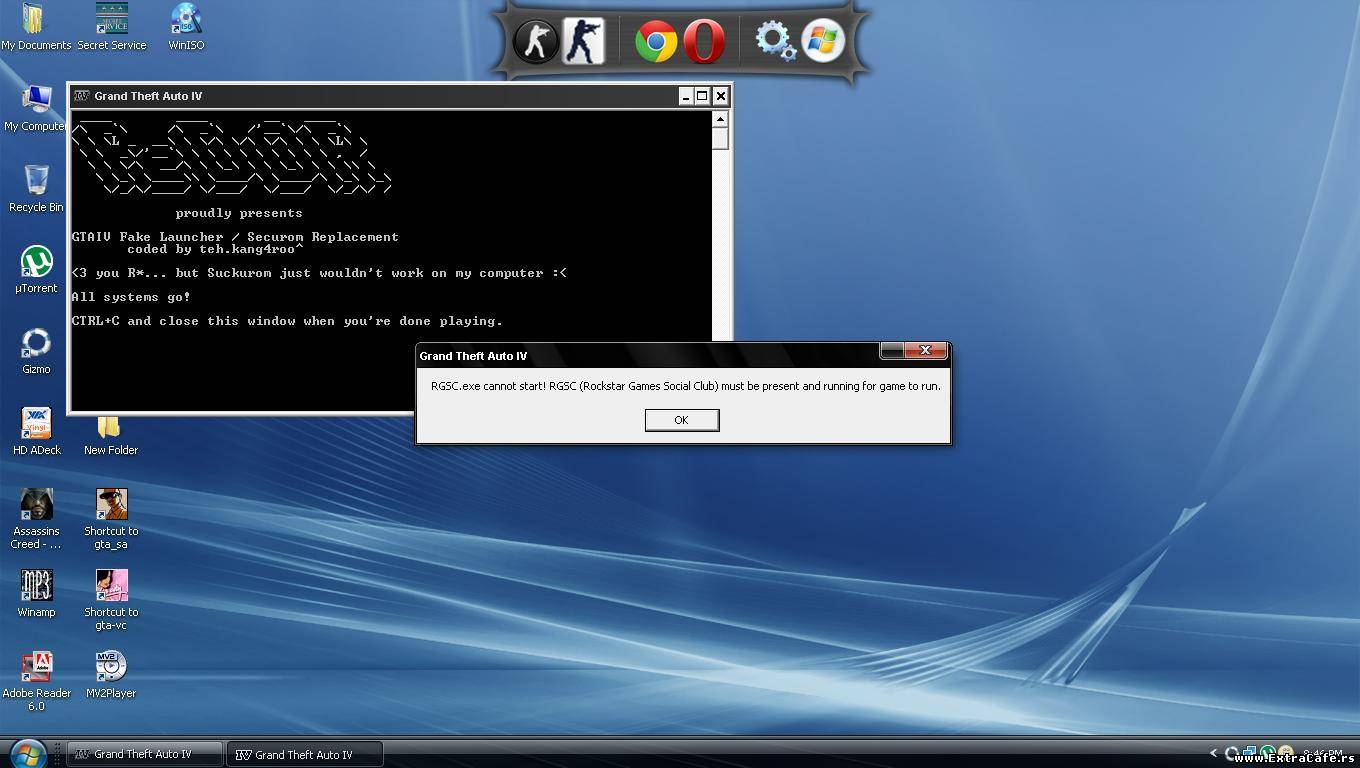
Task: Select the Recycle Bin icon
Action: coord(36,189)
